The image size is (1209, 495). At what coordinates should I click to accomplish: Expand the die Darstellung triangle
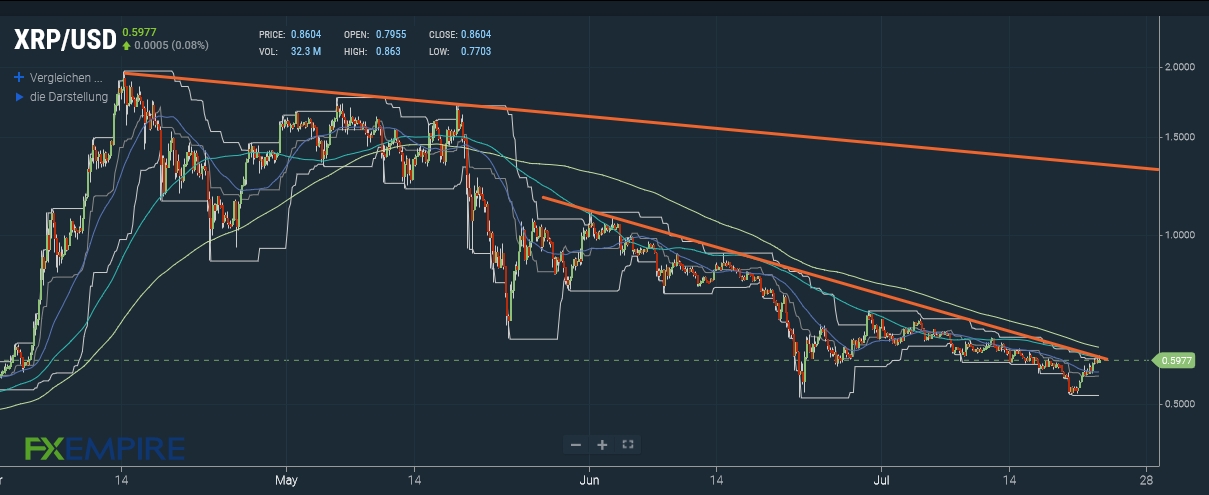click(19, 97)
